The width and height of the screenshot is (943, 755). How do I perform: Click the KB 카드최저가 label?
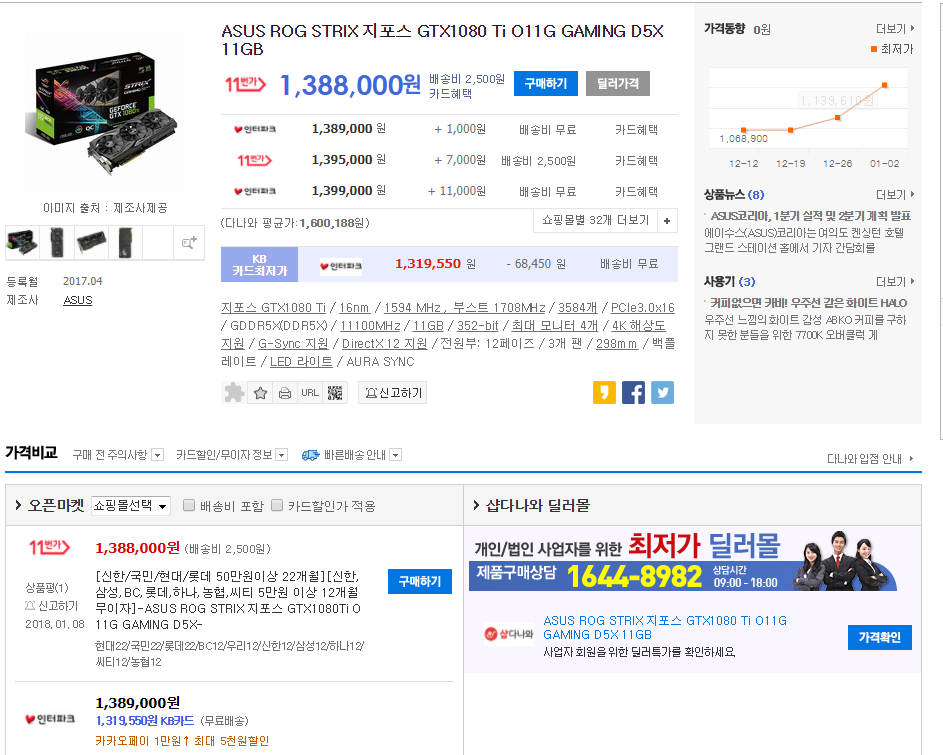tap(259, 265)
